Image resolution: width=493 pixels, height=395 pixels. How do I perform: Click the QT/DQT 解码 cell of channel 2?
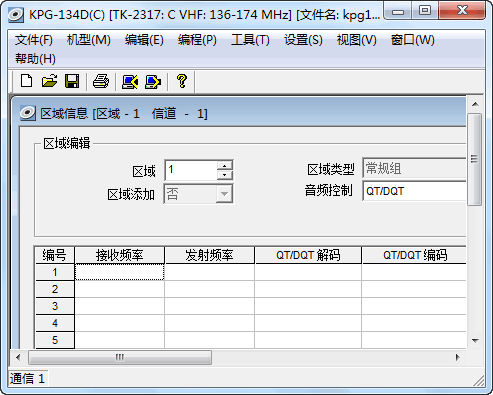pos(308,289)
